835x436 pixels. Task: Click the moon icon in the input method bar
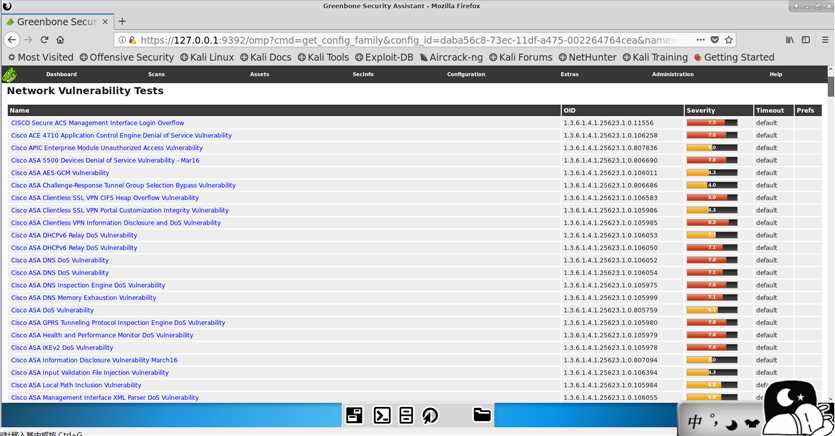(x=732, y=424)
